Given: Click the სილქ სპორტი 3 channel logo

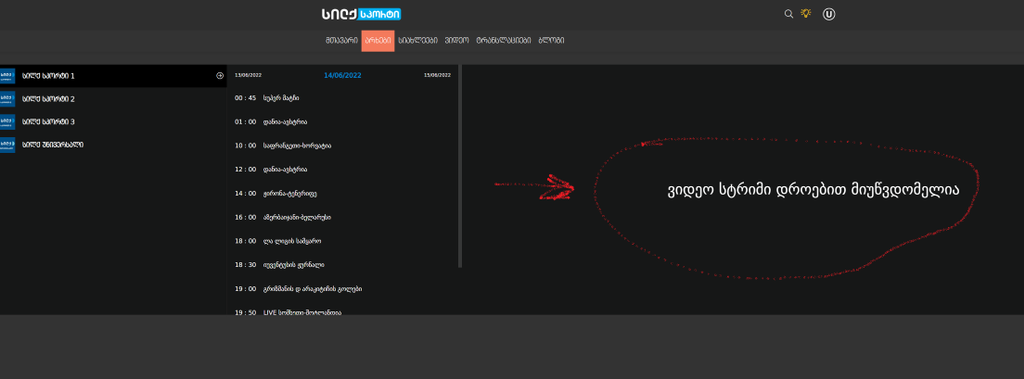Looking at the screenshot, I should pyautogui.click(x=7, y=122).
